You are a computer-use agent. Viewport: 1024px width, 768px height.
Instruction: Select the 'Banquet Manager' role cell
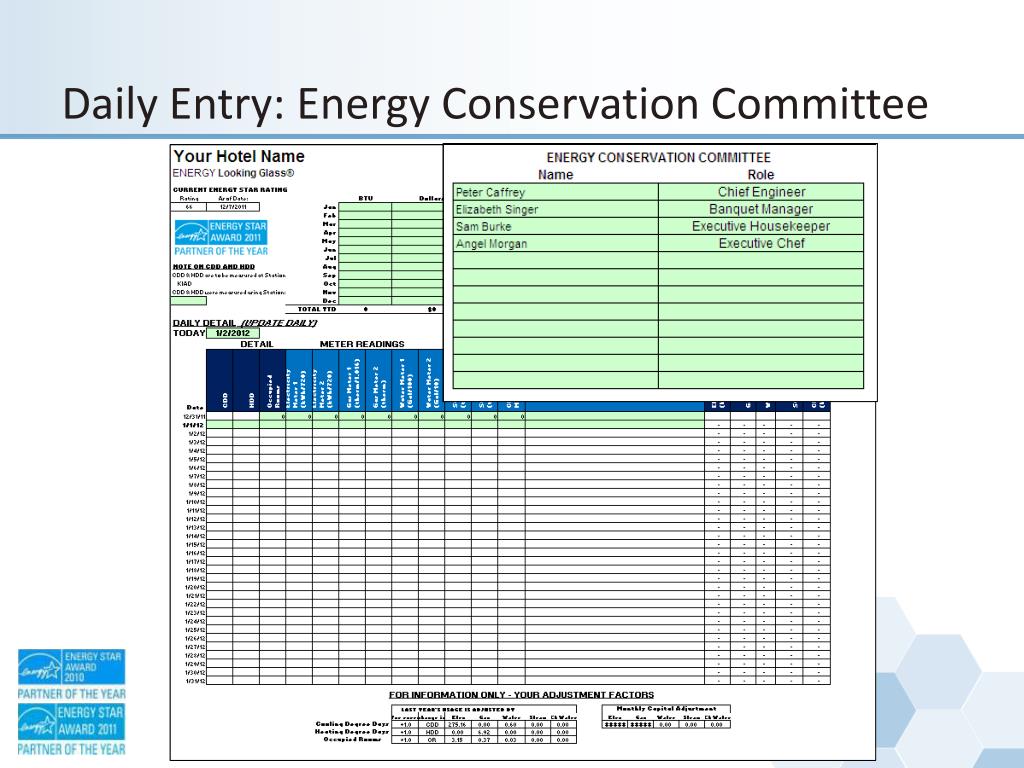point(761,209)
